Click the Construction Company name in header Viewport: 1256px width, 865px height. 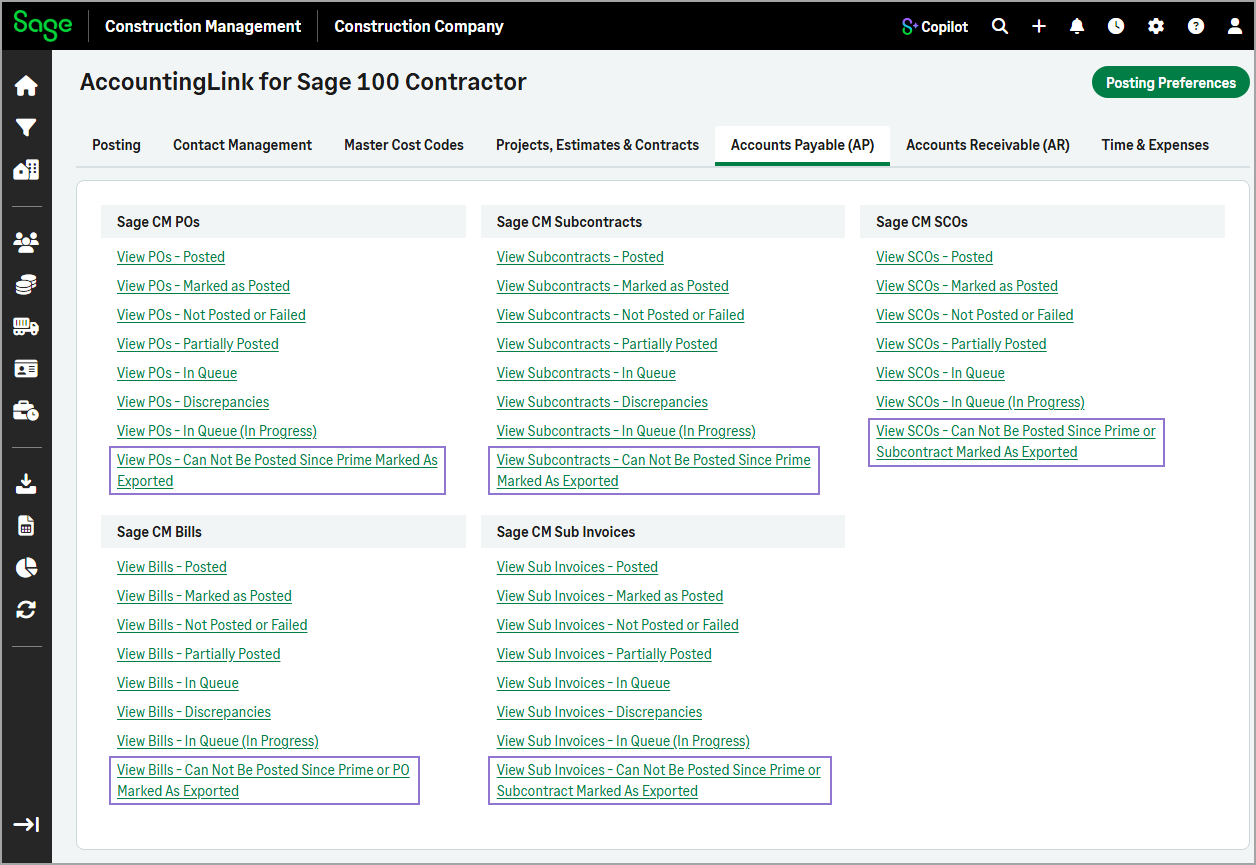pos(419,26)
